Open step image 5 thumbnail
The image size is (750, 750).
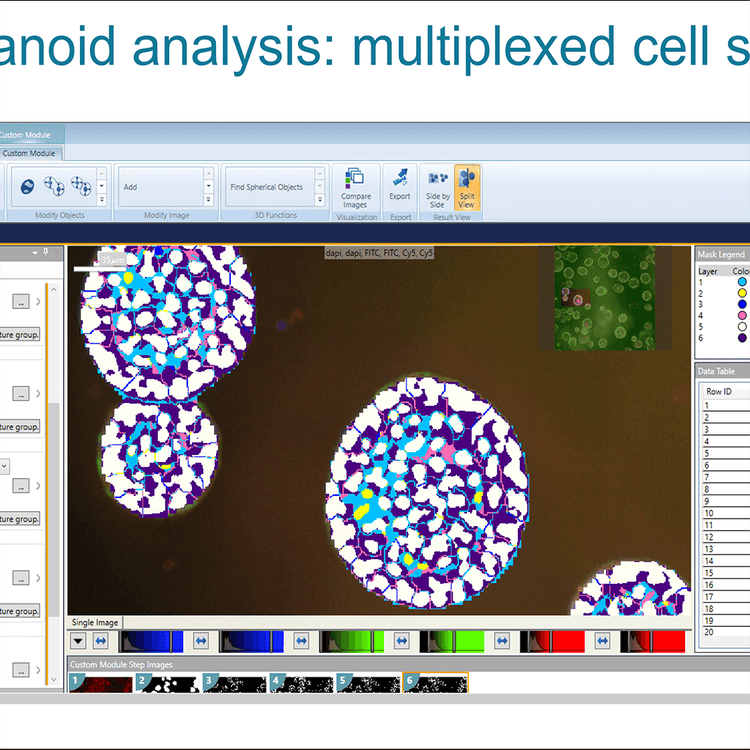(368, 683)
